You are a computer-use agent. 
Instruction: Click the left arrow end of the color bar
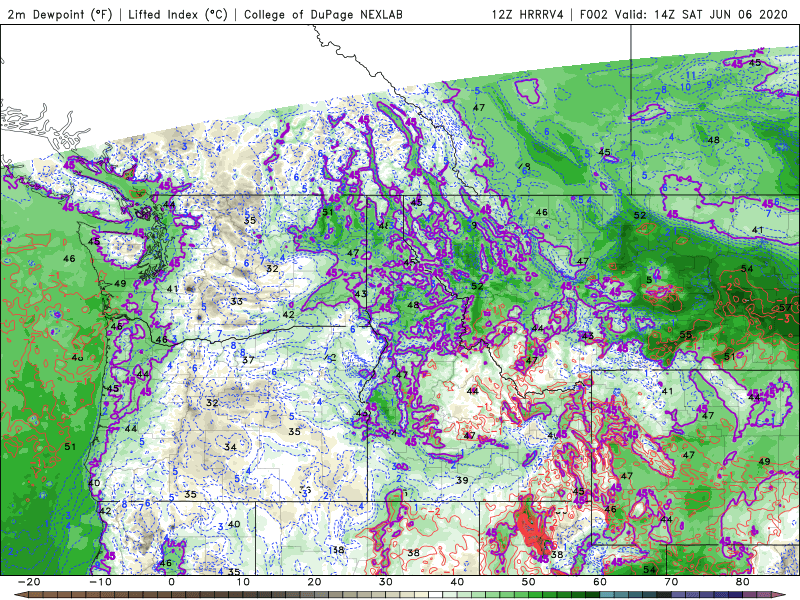(19, 595)
